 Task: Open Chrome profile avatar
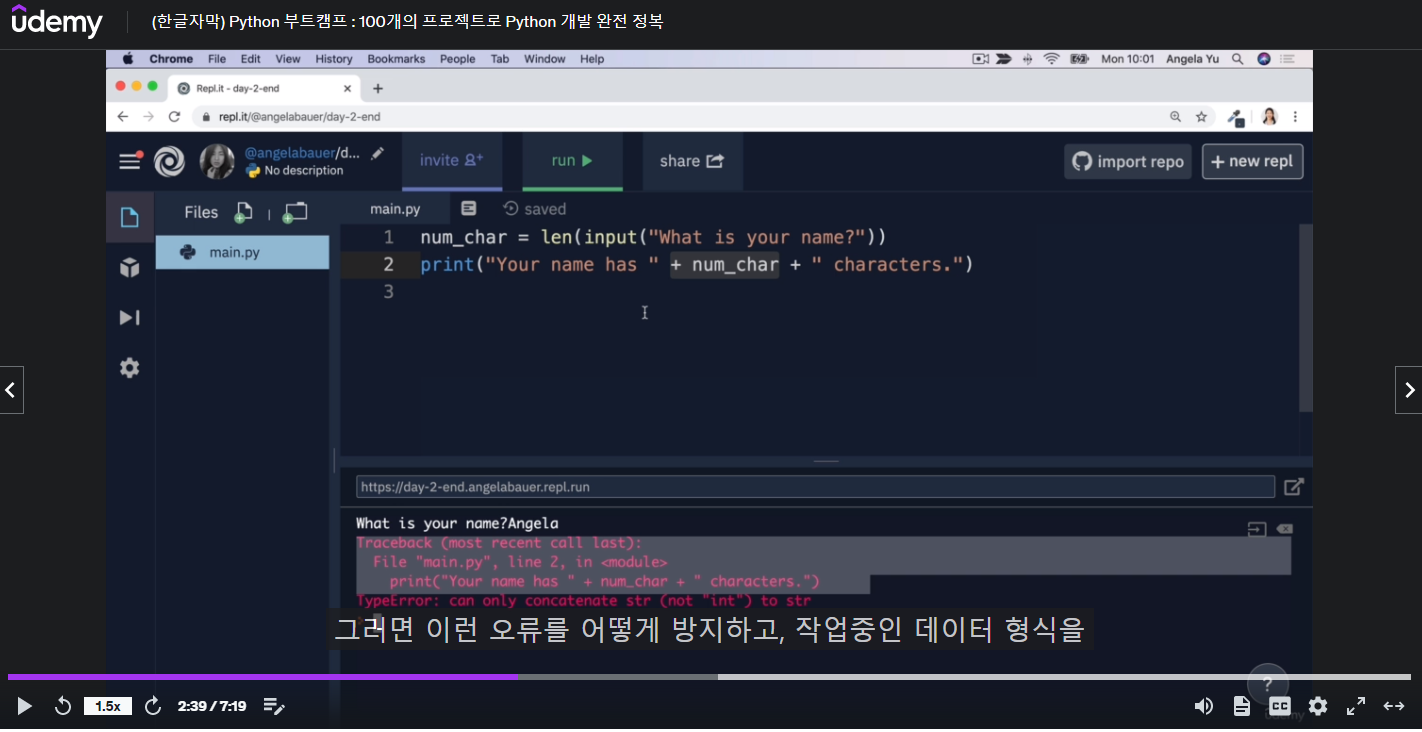tap(1270, 116)
